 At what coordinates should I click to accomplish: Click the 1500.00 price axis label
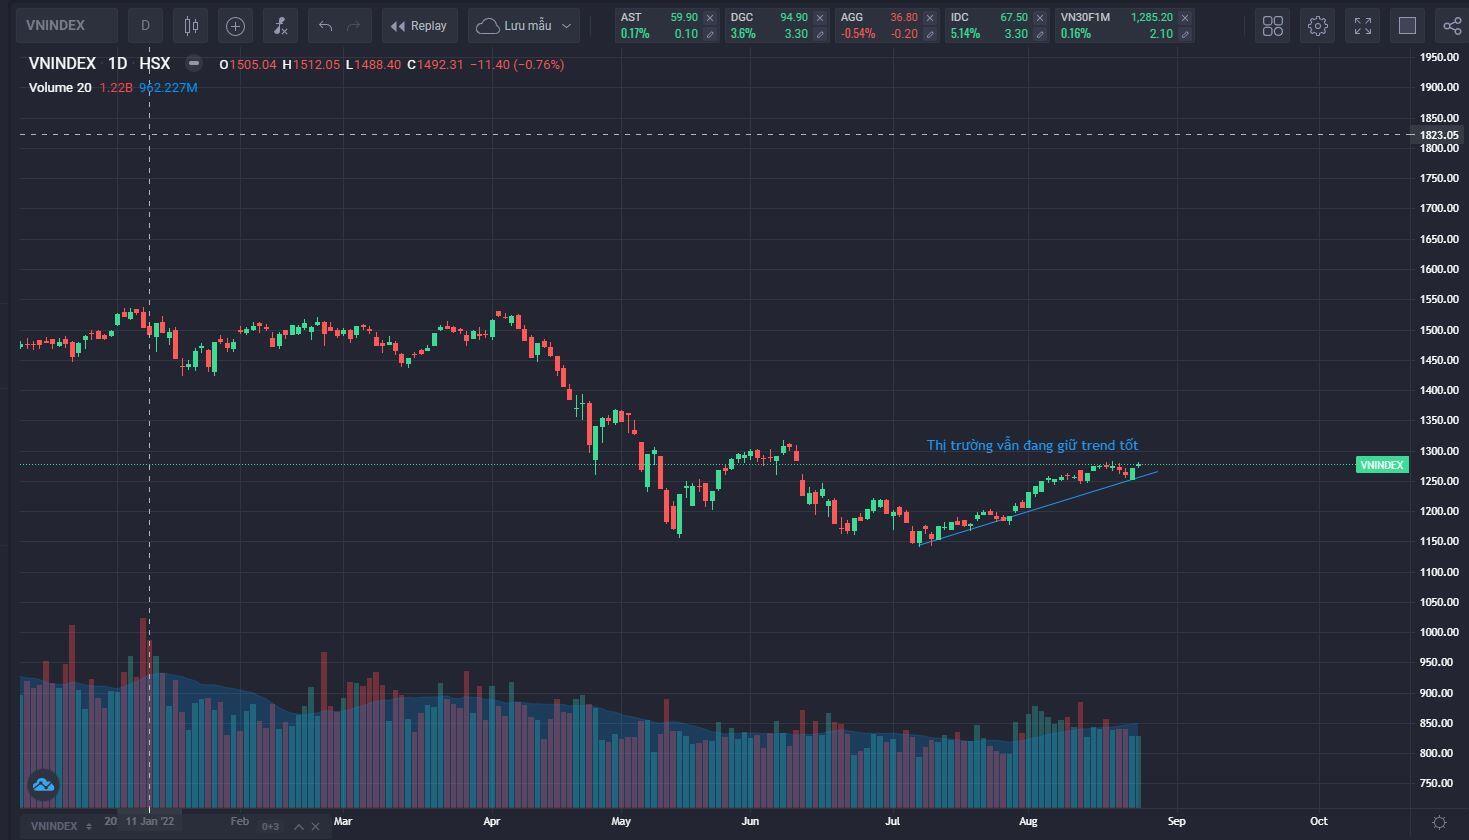(x=1439, y=330)
